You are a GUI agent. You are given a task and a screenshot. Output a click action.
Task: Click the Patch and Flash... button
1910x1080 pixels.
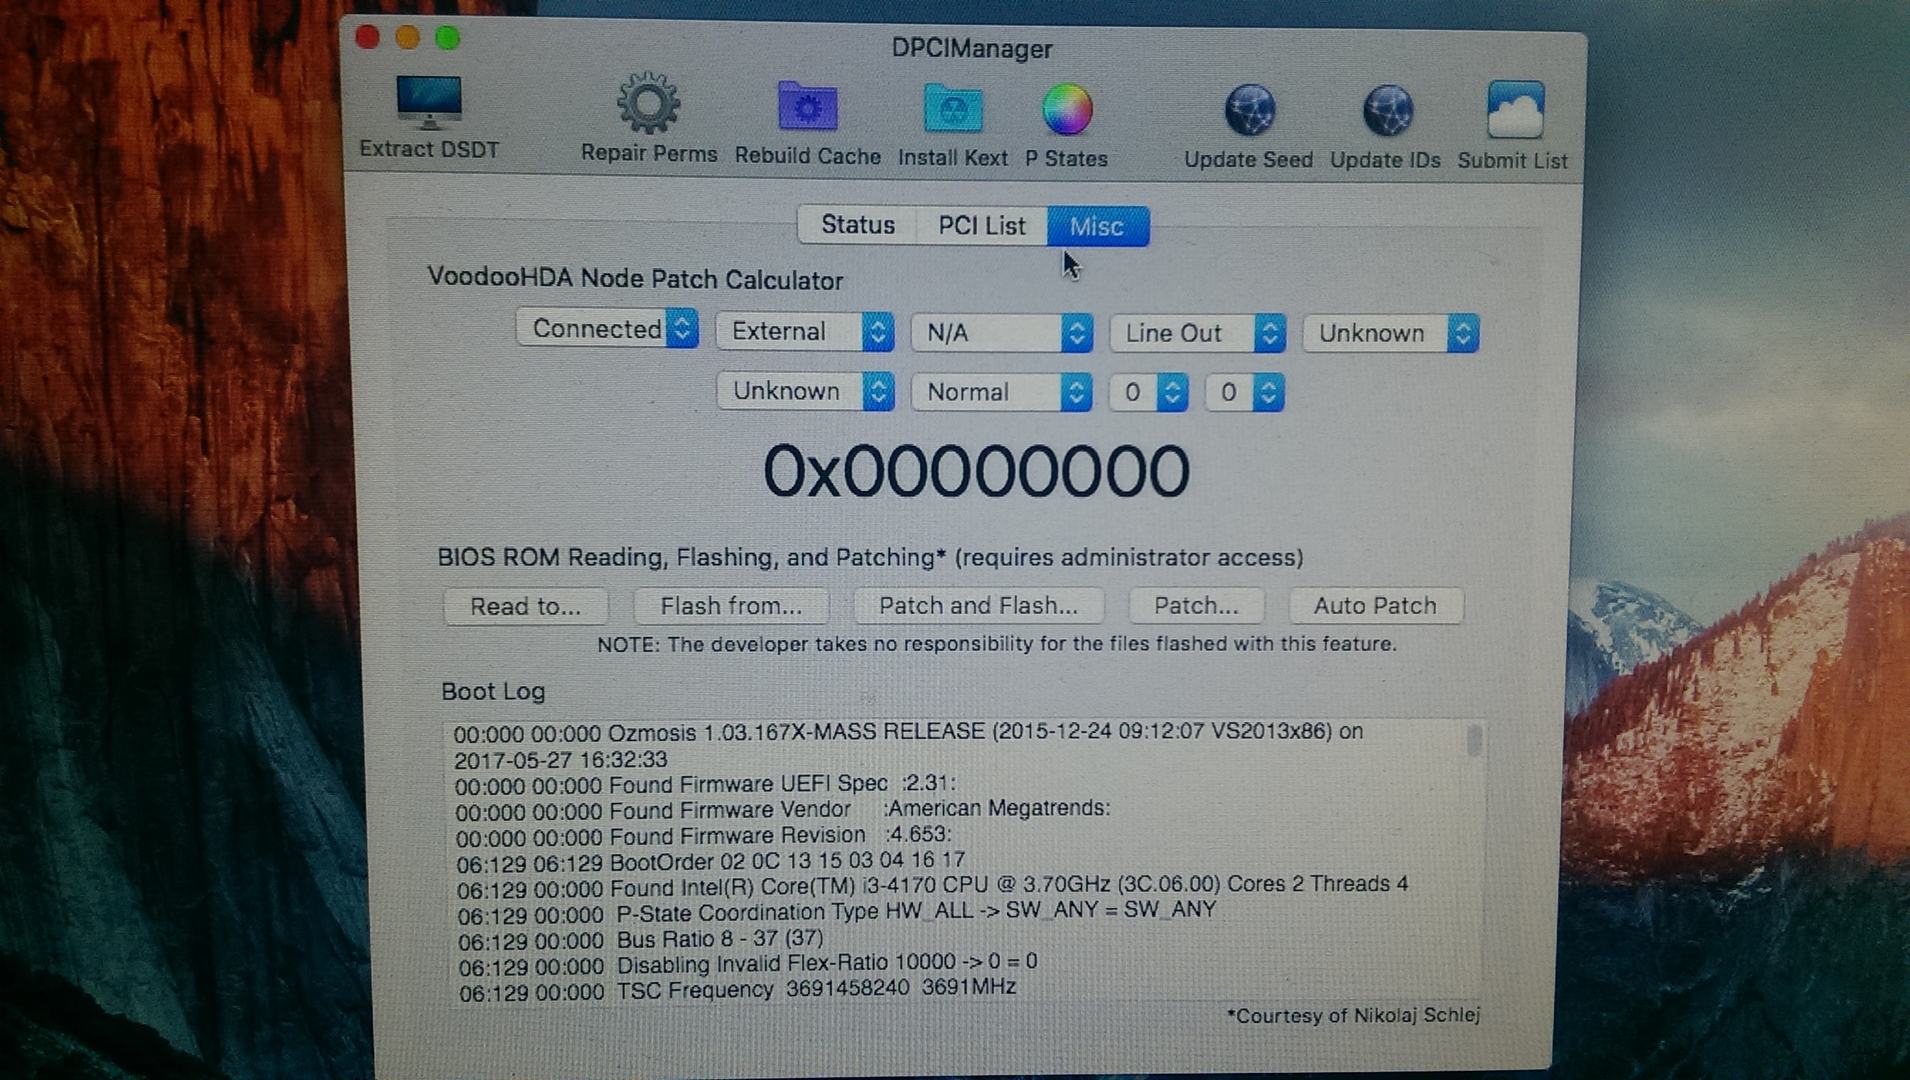pos(979,606)
